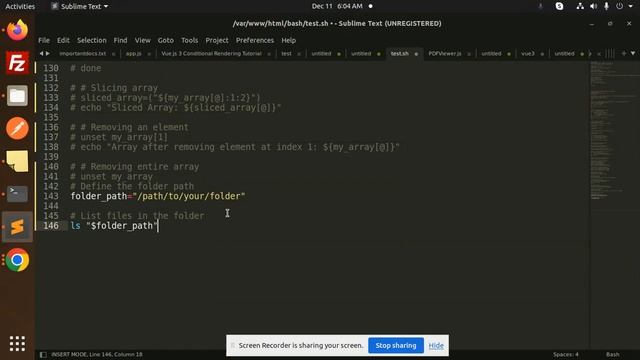
Task: Add a new tab with plus icon
Action: (x=624, y=53)
